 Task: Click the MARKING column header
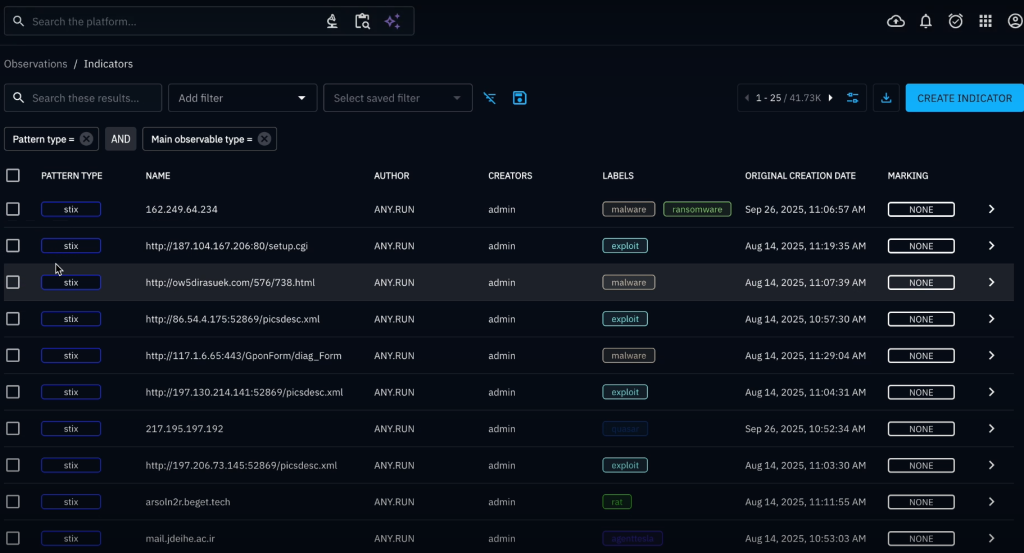pos(908,176)
